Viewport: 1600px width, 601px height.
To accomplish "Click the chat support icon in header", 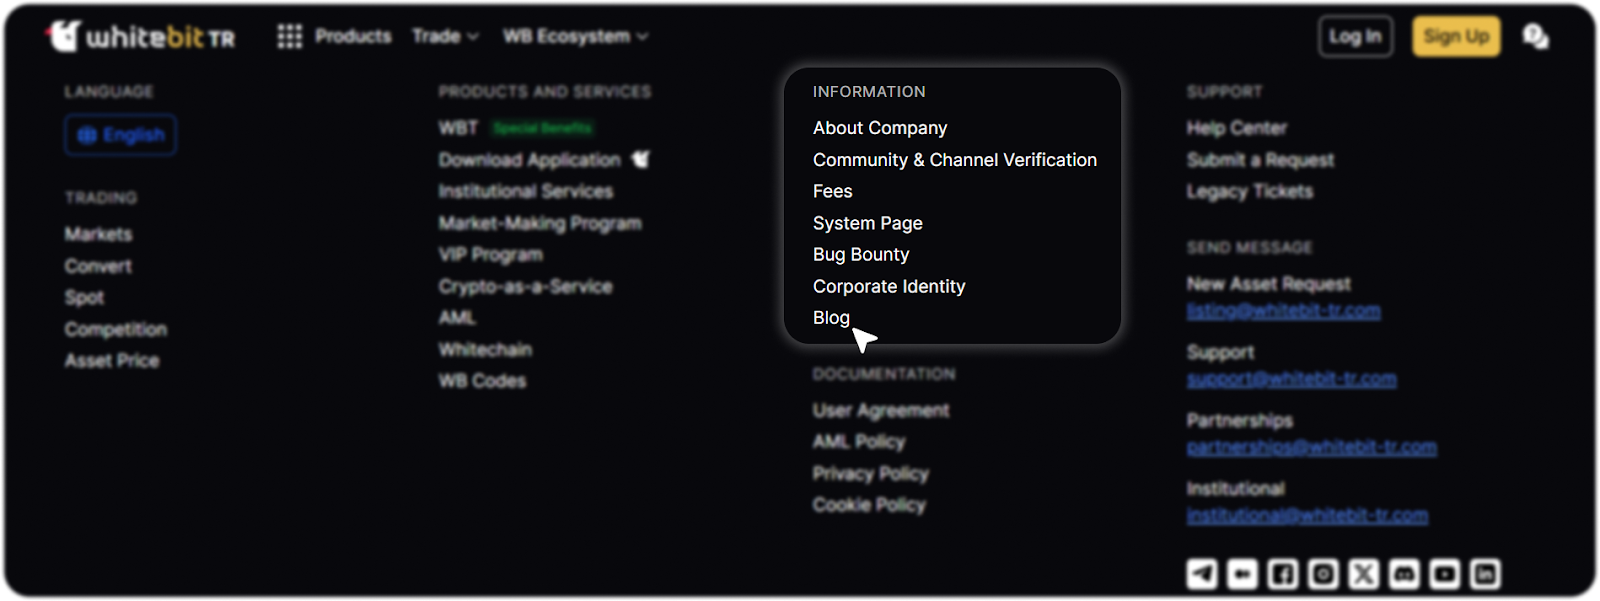I will point(1535,37).
